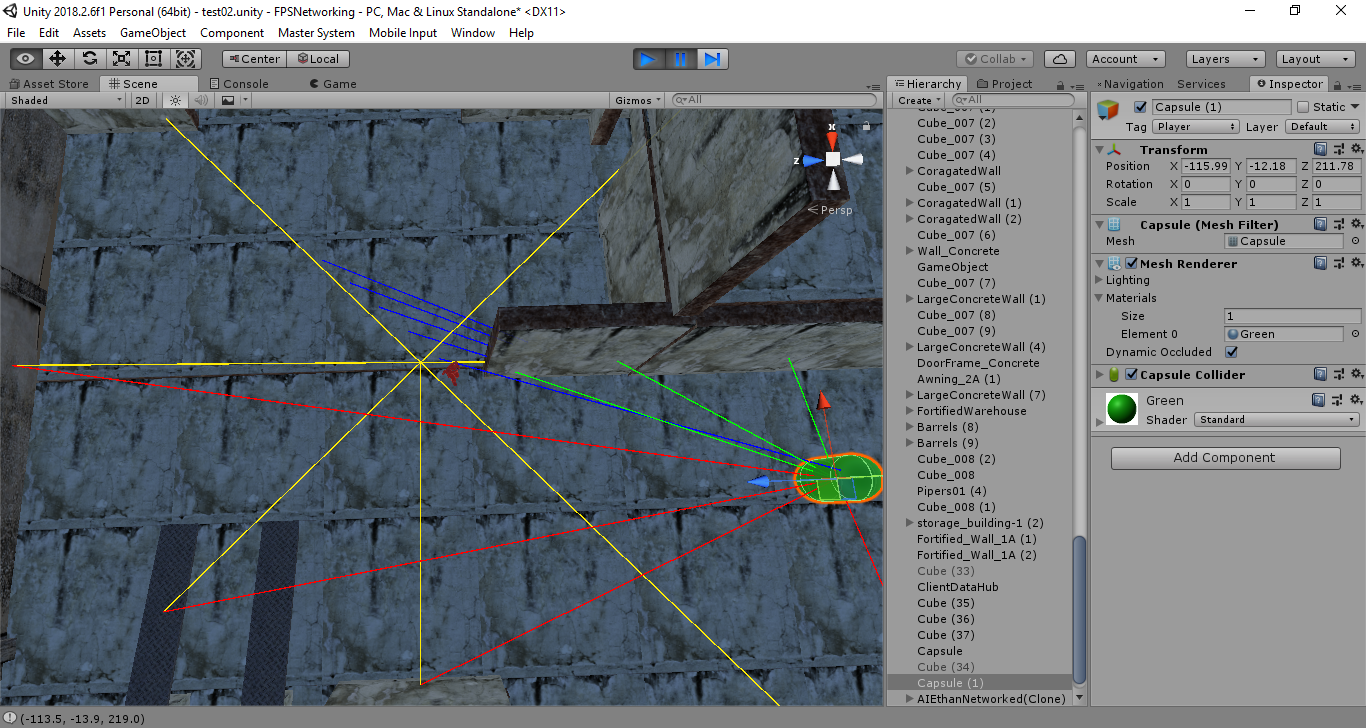Open the Tag dropdown set to Player
The width and height of the screenshot is (1366, 728).
[1196, 127]
